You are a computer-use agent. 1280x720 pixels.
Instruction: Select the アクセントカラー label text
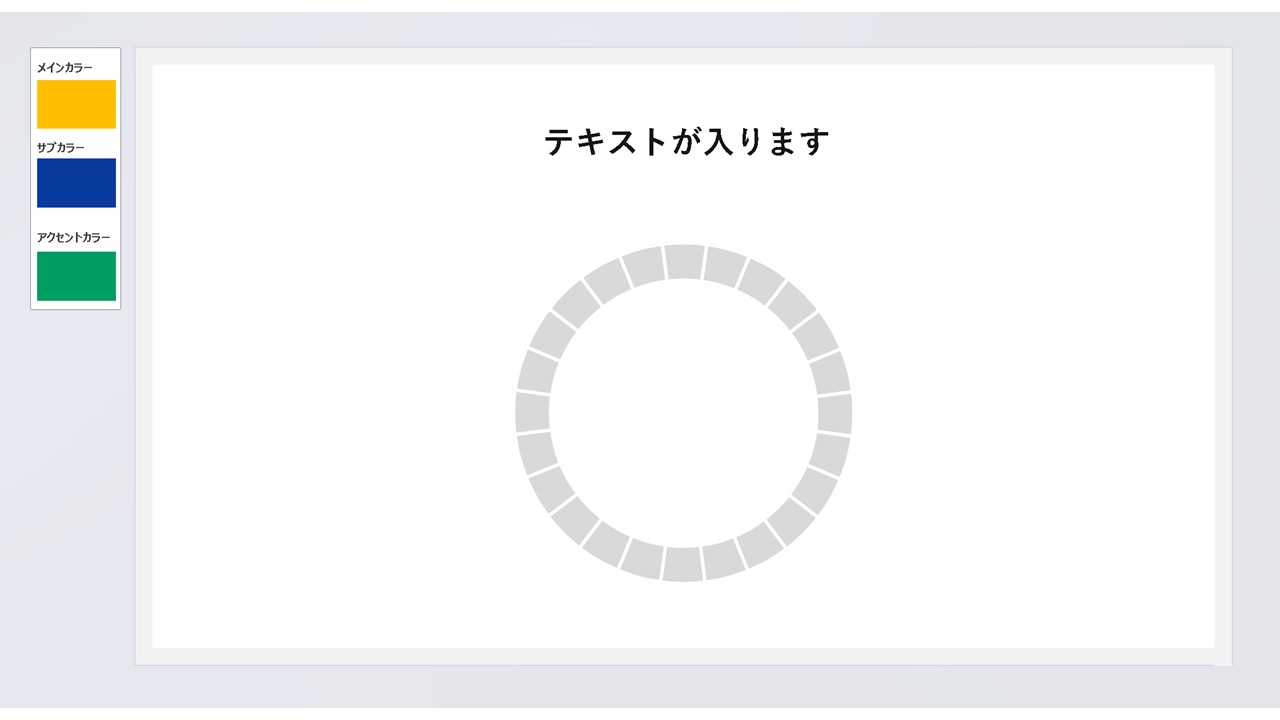pyautogui.click(x=74, y=238)
